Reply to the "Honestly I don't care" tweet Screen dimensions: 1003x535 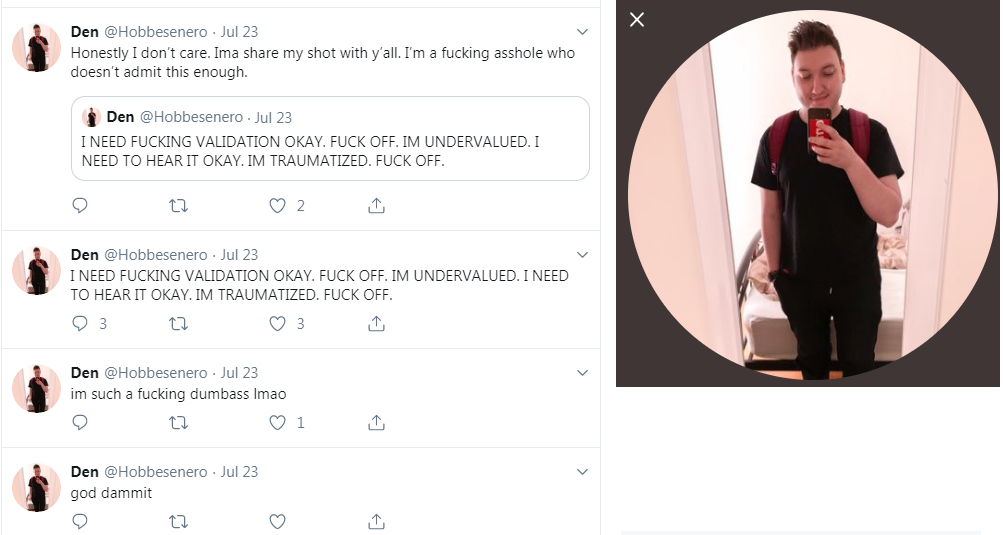(x=80, y=205)
